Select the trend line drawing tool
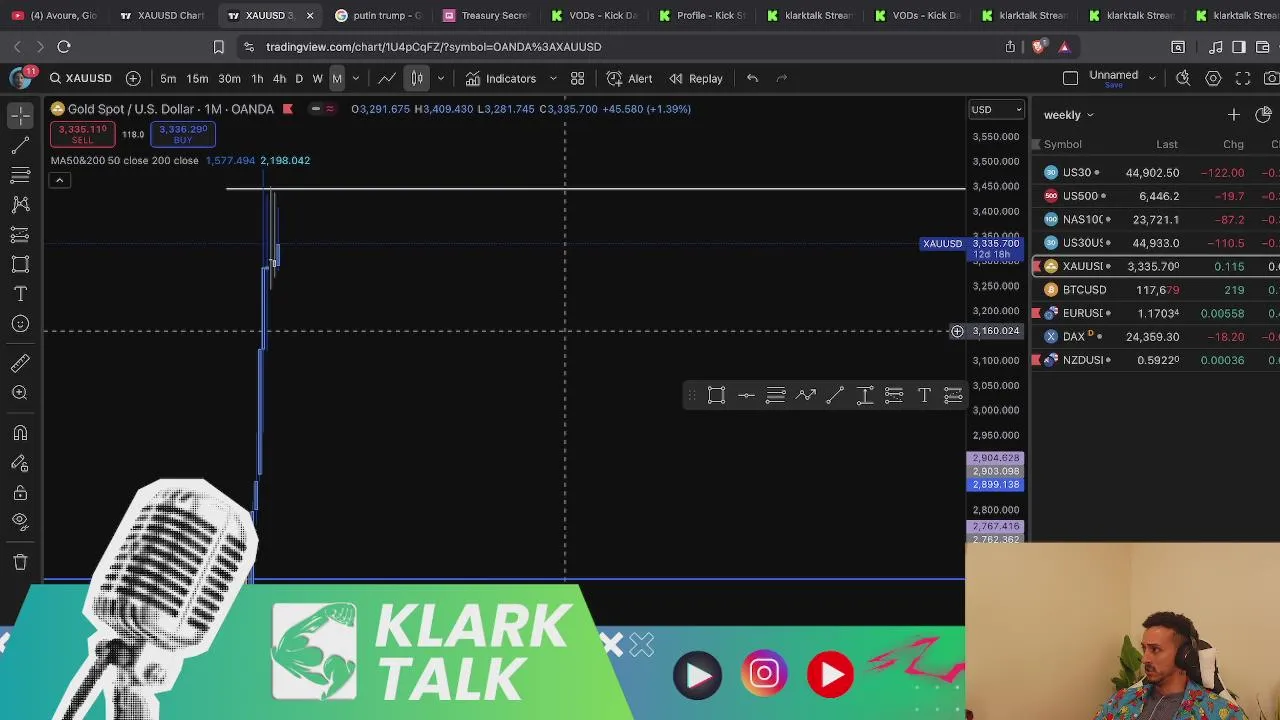 tap(20, 146)
